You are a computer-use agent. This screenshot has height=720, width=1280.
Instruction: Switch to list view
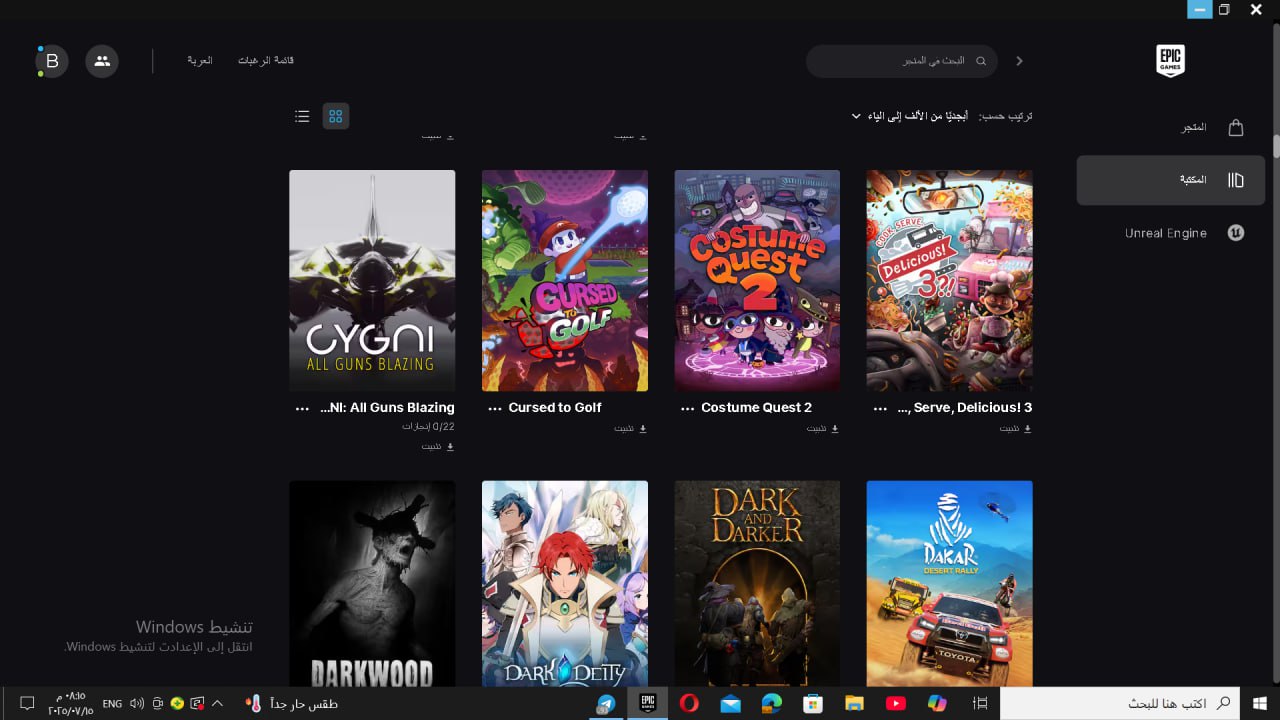click(302, 116)
